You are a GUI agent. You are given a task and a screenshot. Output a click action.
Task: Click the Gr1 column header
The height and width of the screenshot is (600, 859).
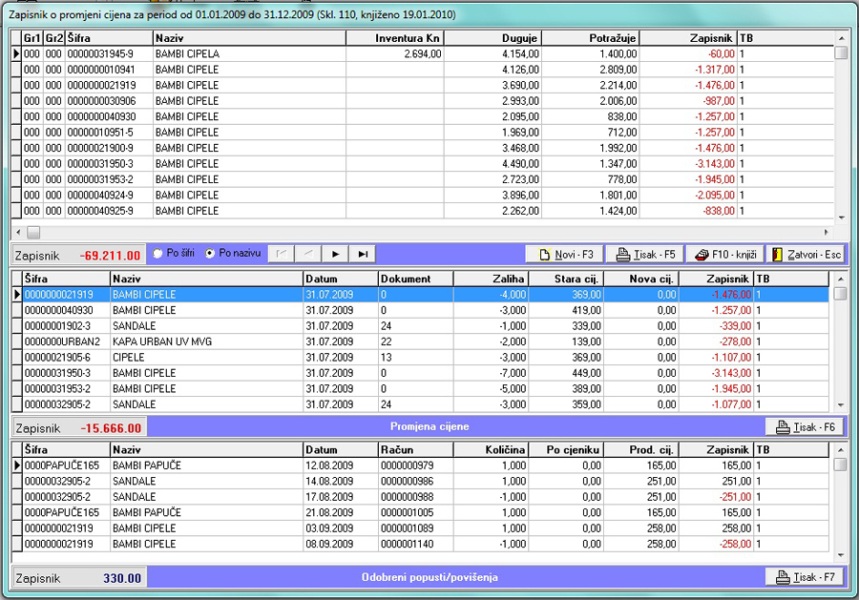[x=32, y=38]
